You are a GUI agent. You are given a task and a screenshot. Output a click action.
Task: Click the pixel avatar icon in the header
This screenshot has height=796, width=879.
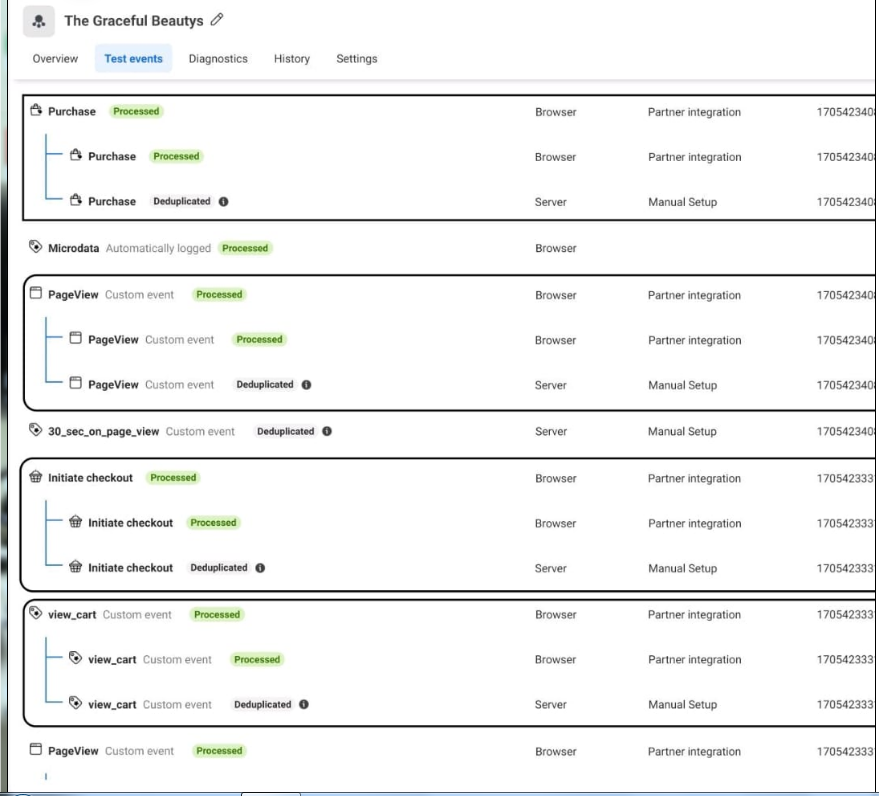[37, 20]
